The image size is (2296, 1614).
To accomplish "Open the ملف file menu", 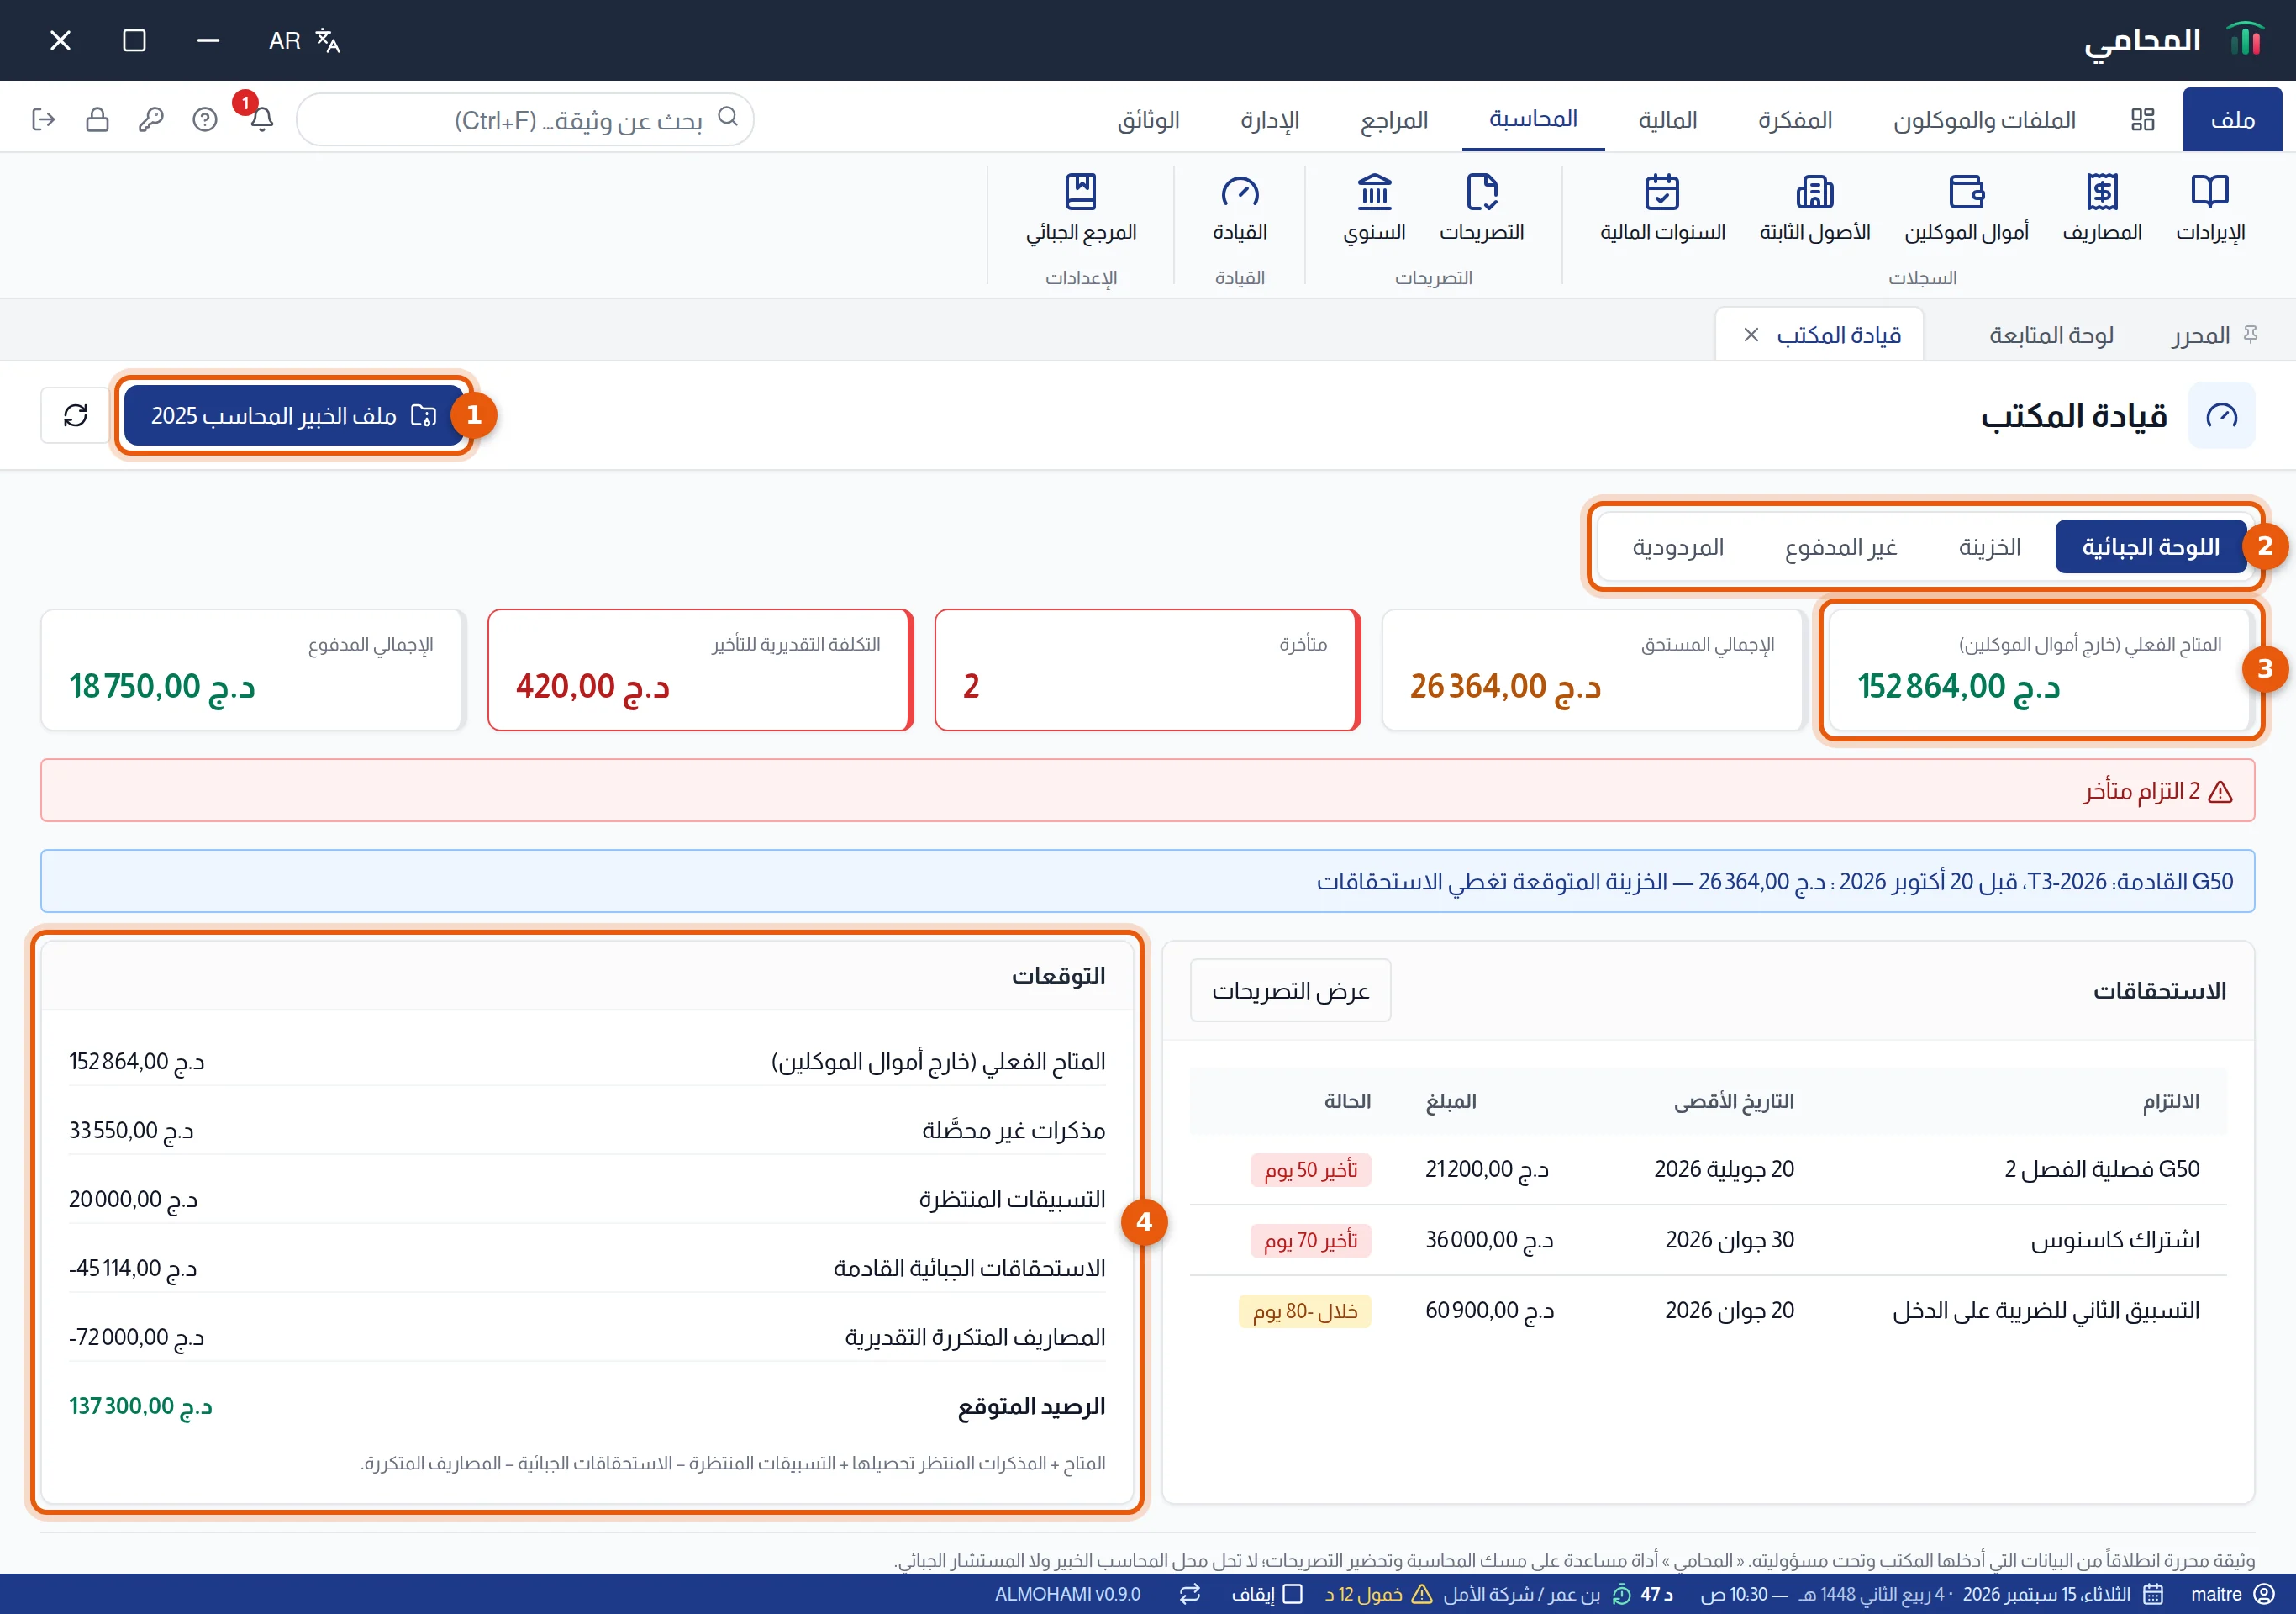I will tap(2232, 120).
